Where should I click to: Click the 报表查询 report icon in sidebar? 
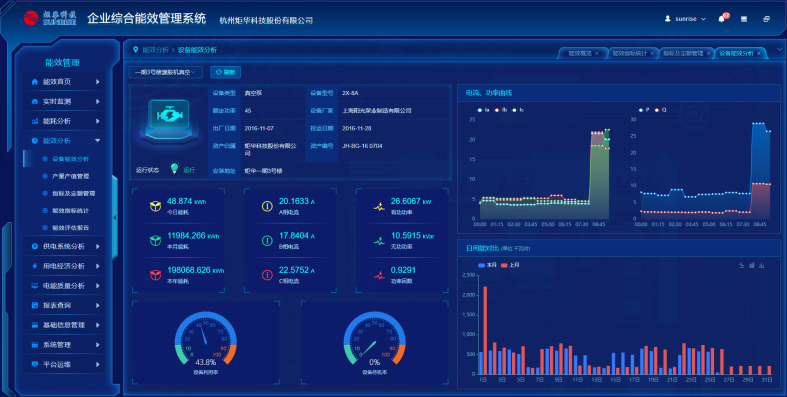click(35, 305)
